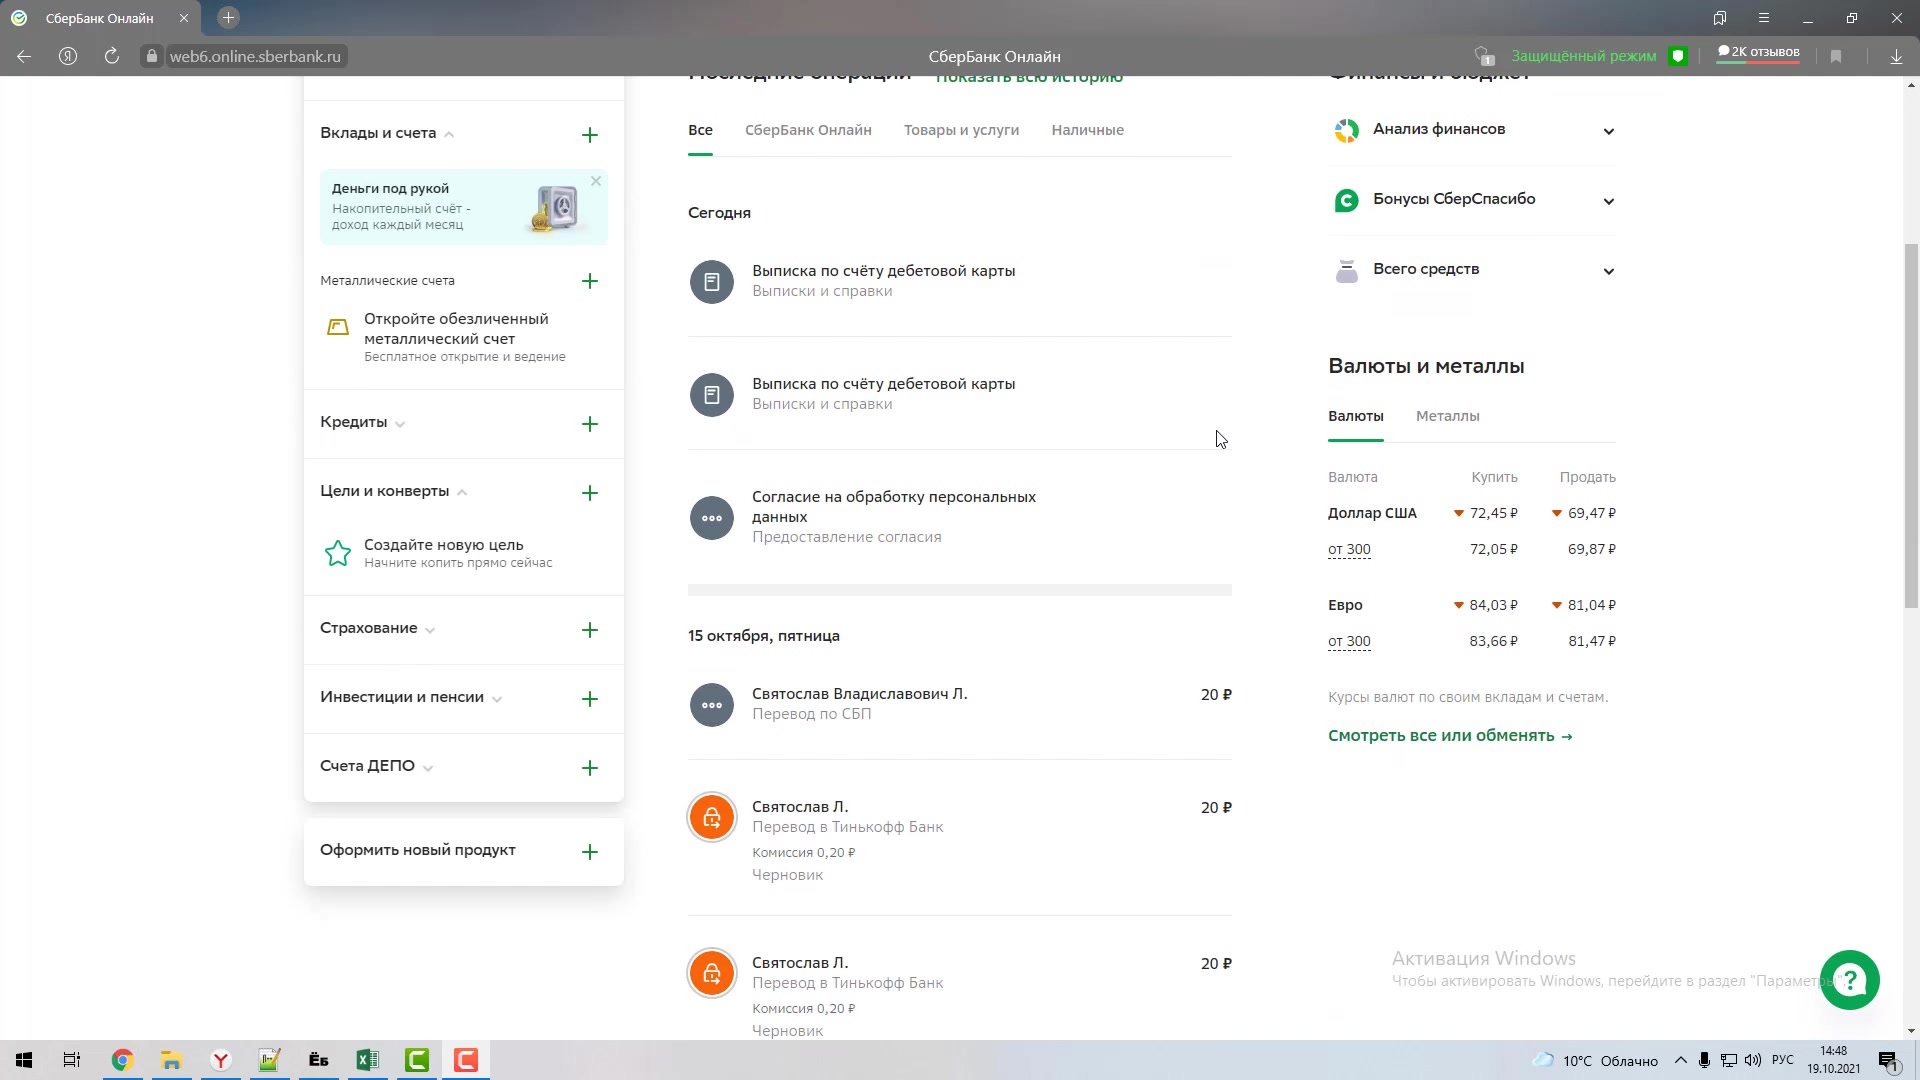The width and height of the screenshot is (1920, 1080).
Task: Select the Валюты tab
Action: 1356,416
